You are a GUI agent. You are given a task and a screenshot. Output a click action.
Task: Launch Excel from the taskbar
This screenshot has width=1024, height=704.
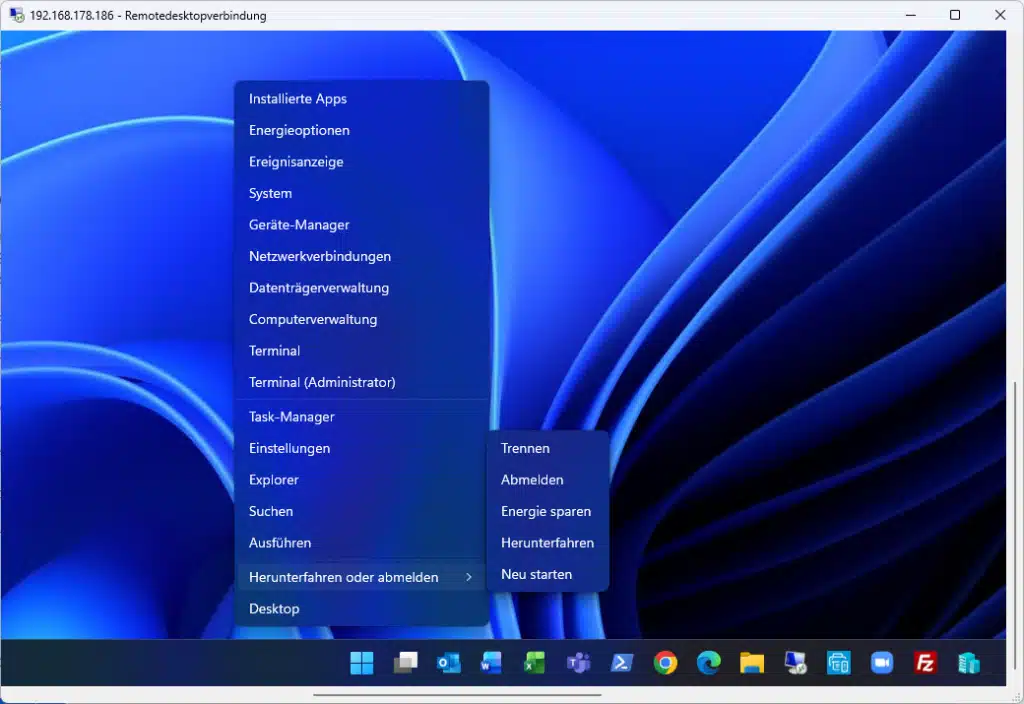click(x=534, y=663)
